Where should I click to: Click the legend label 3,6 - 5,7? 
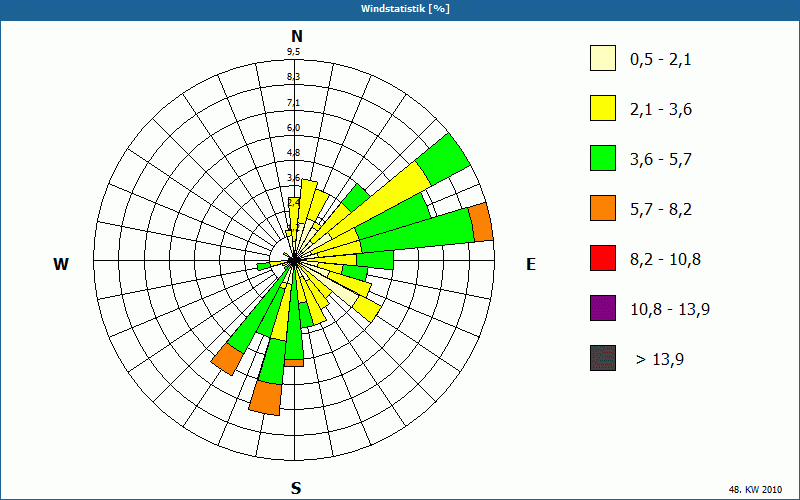click(x=661, y=160)
